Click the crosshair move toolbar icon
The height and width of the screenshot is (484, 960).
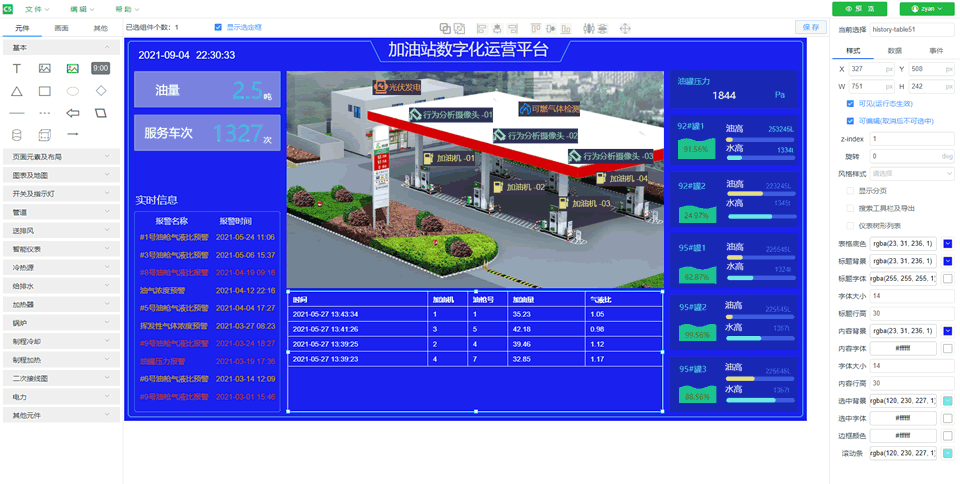point(625,28)
